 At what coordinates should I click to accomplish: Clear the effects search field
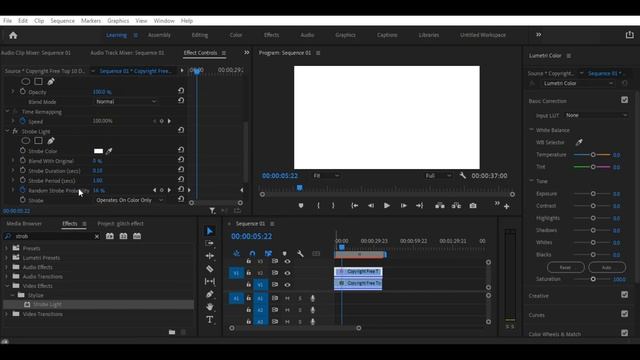point(97,236)
